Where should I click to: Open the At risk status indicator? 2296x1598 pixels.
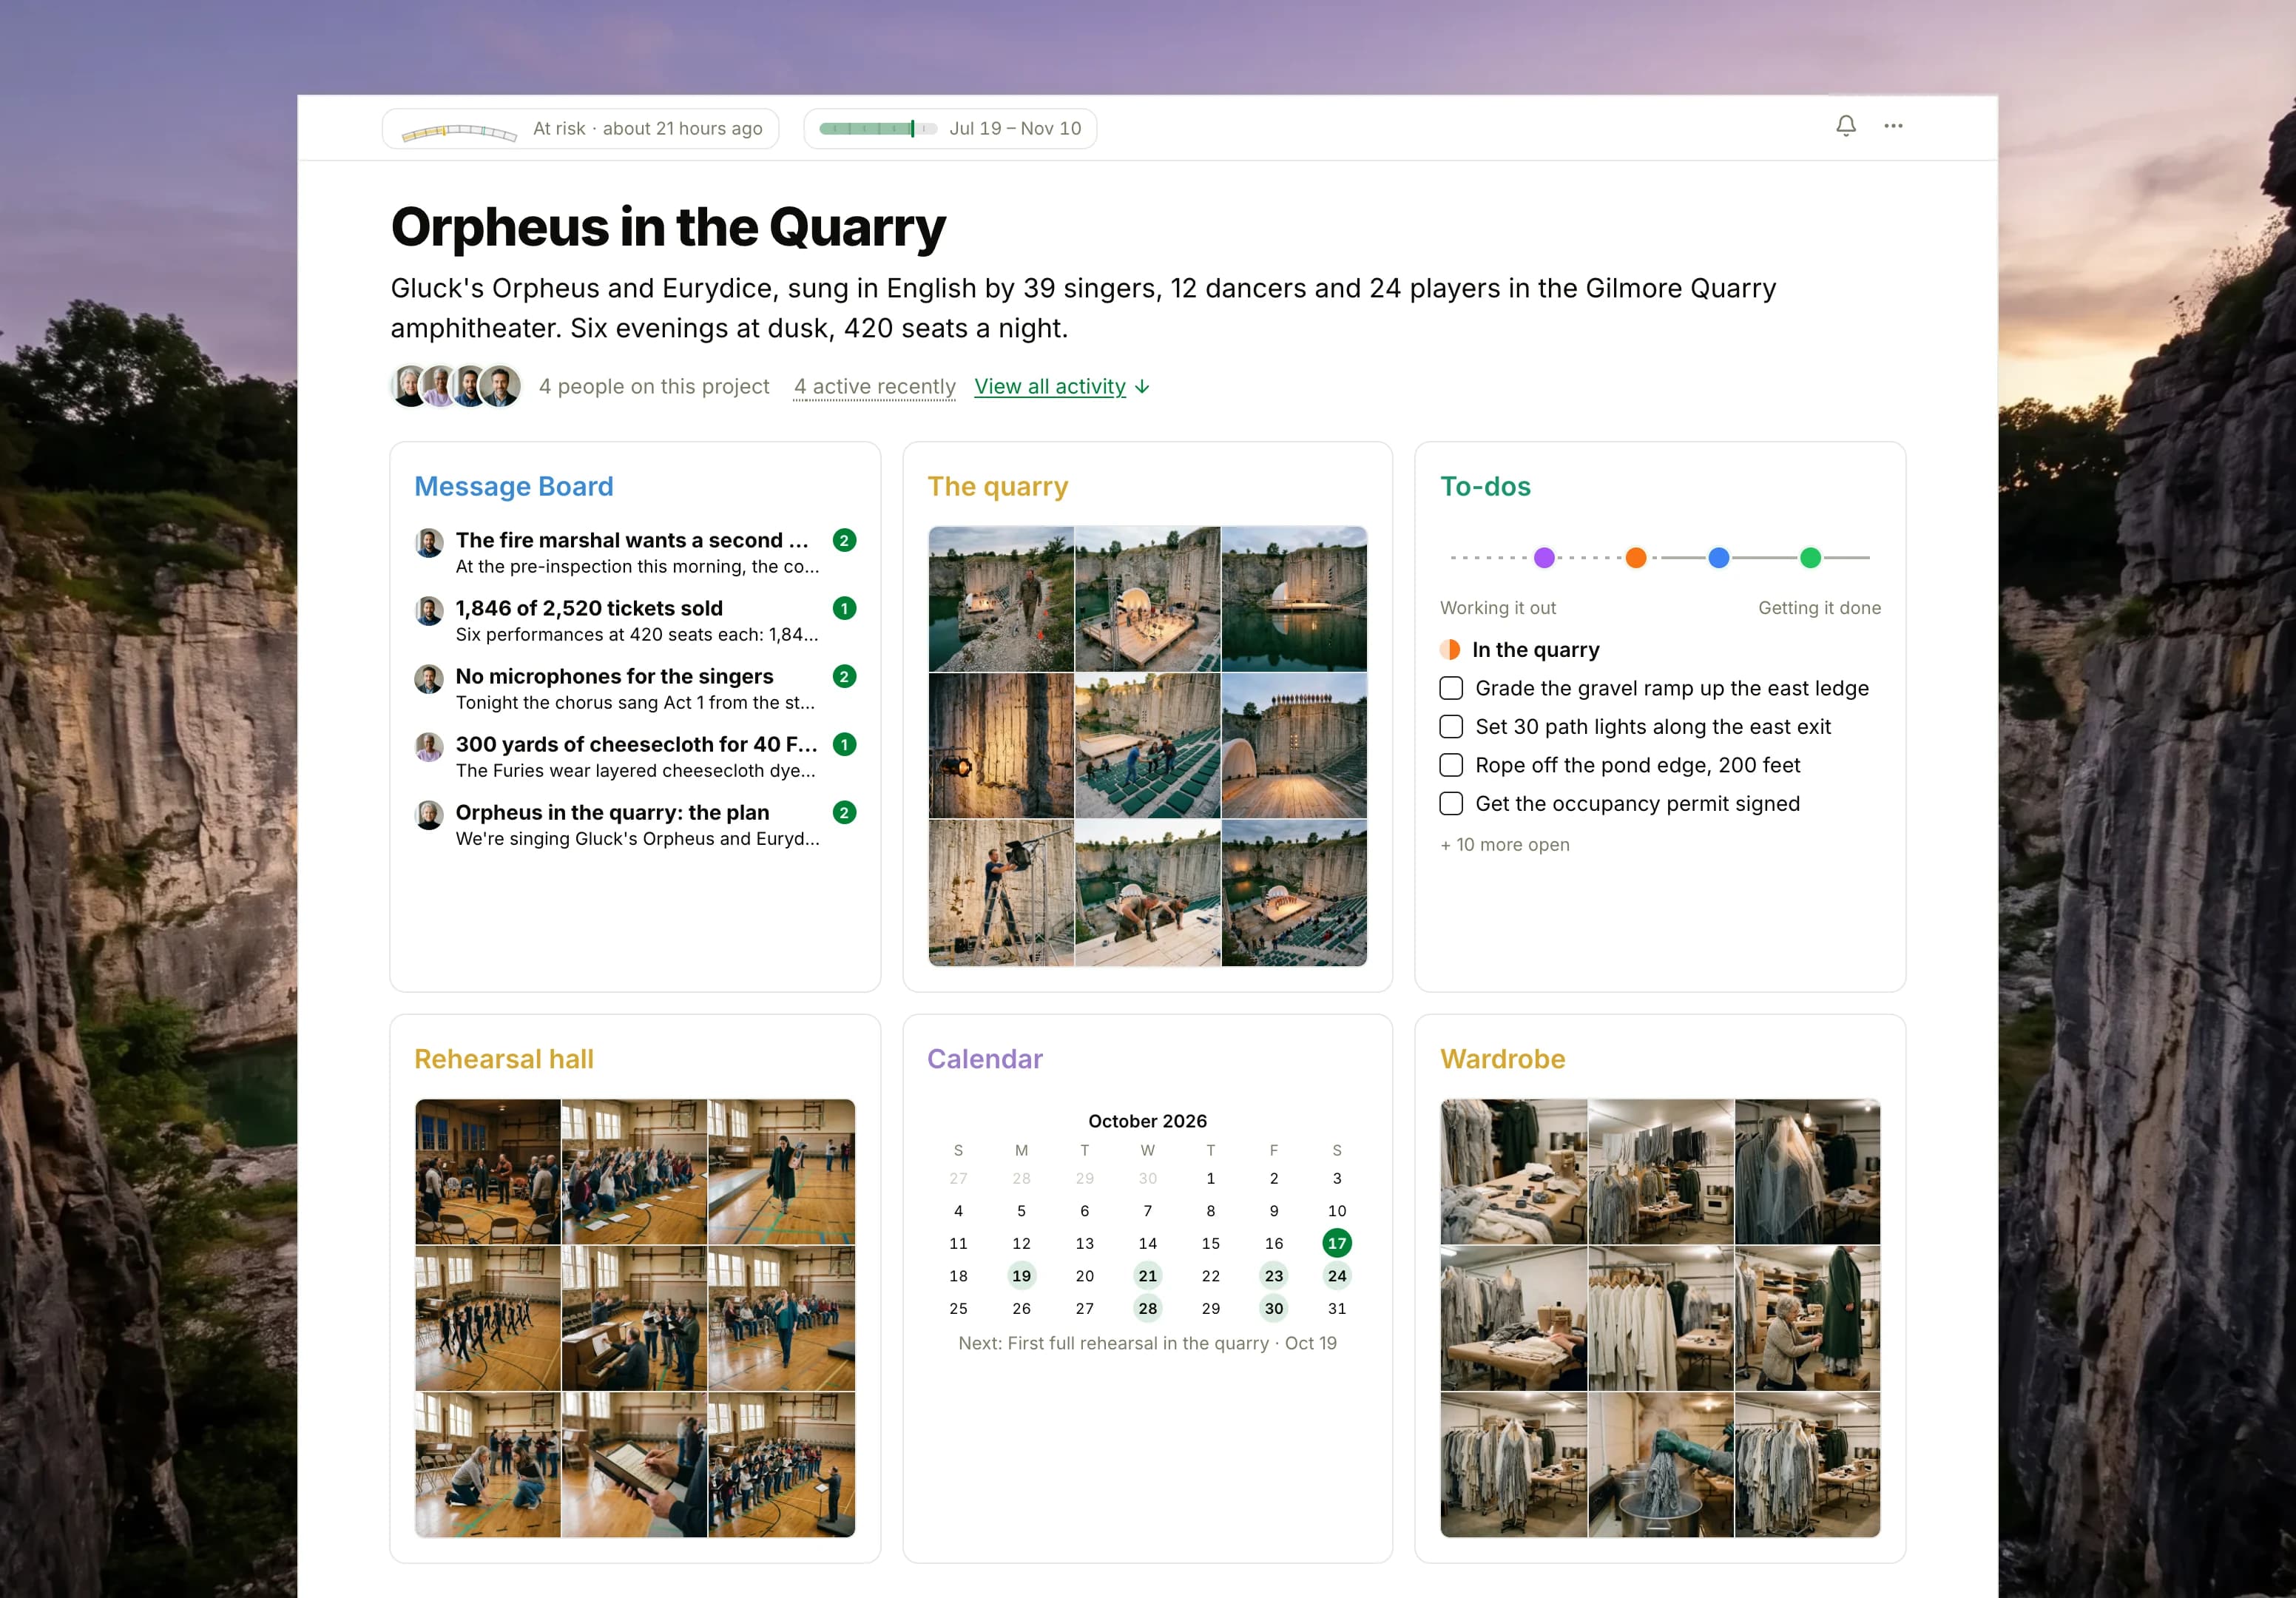[x=580, y=128]
